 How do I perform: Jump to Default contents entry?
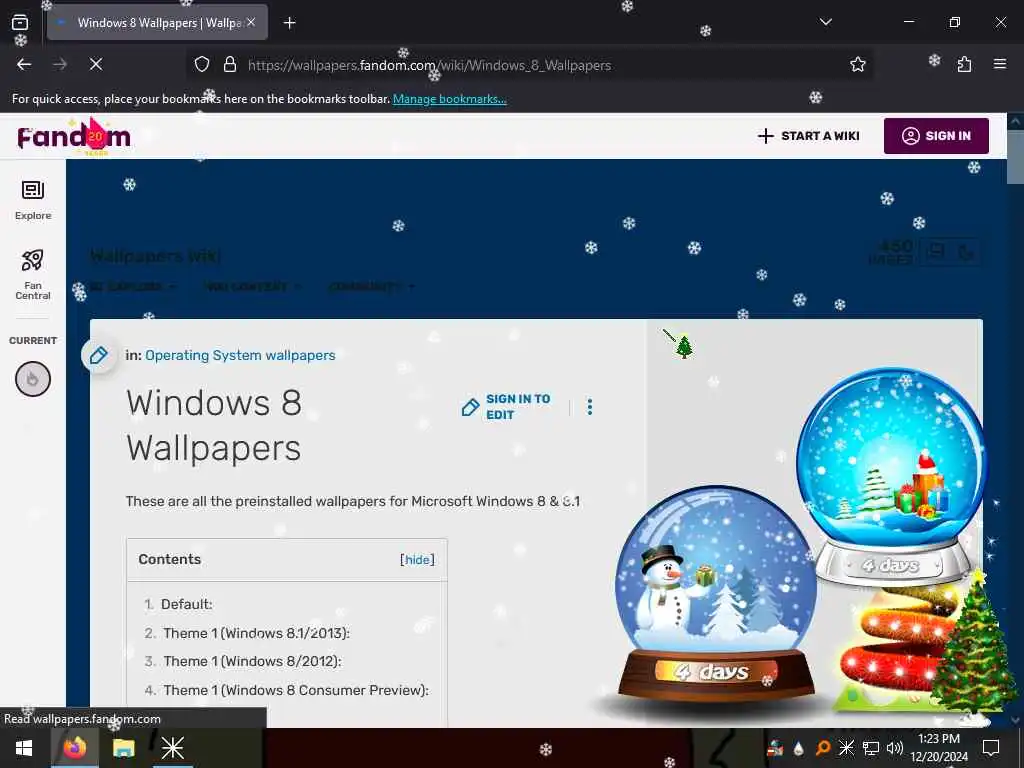coord(186,604)
